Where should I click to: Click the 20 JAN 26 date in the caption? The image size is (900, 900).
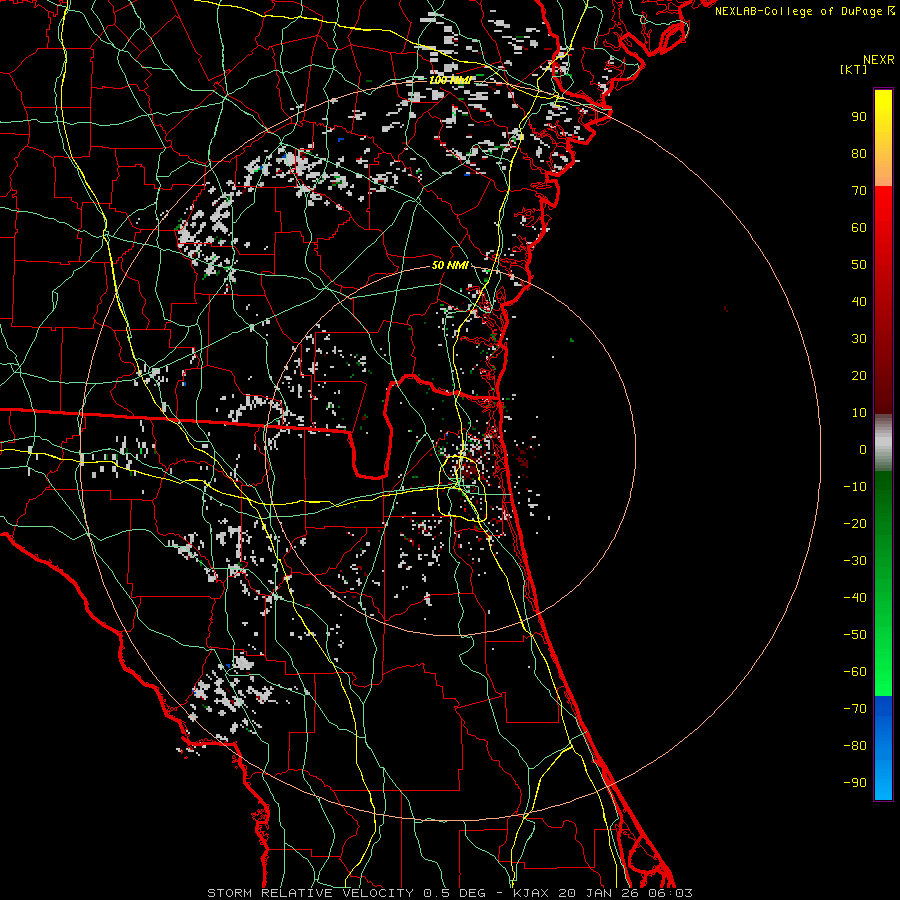coord(598,893)
